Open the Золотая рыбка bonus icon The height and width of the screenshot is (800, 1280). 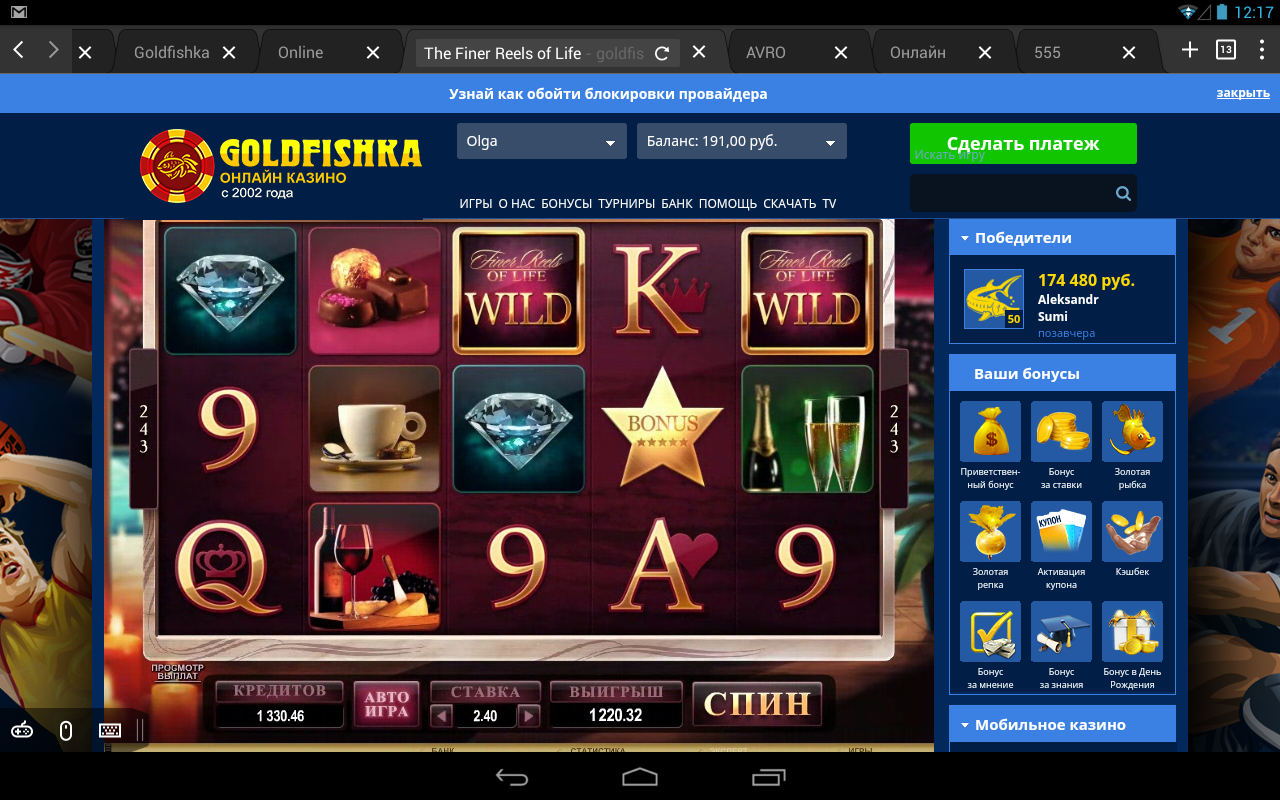coord(1132,431)
